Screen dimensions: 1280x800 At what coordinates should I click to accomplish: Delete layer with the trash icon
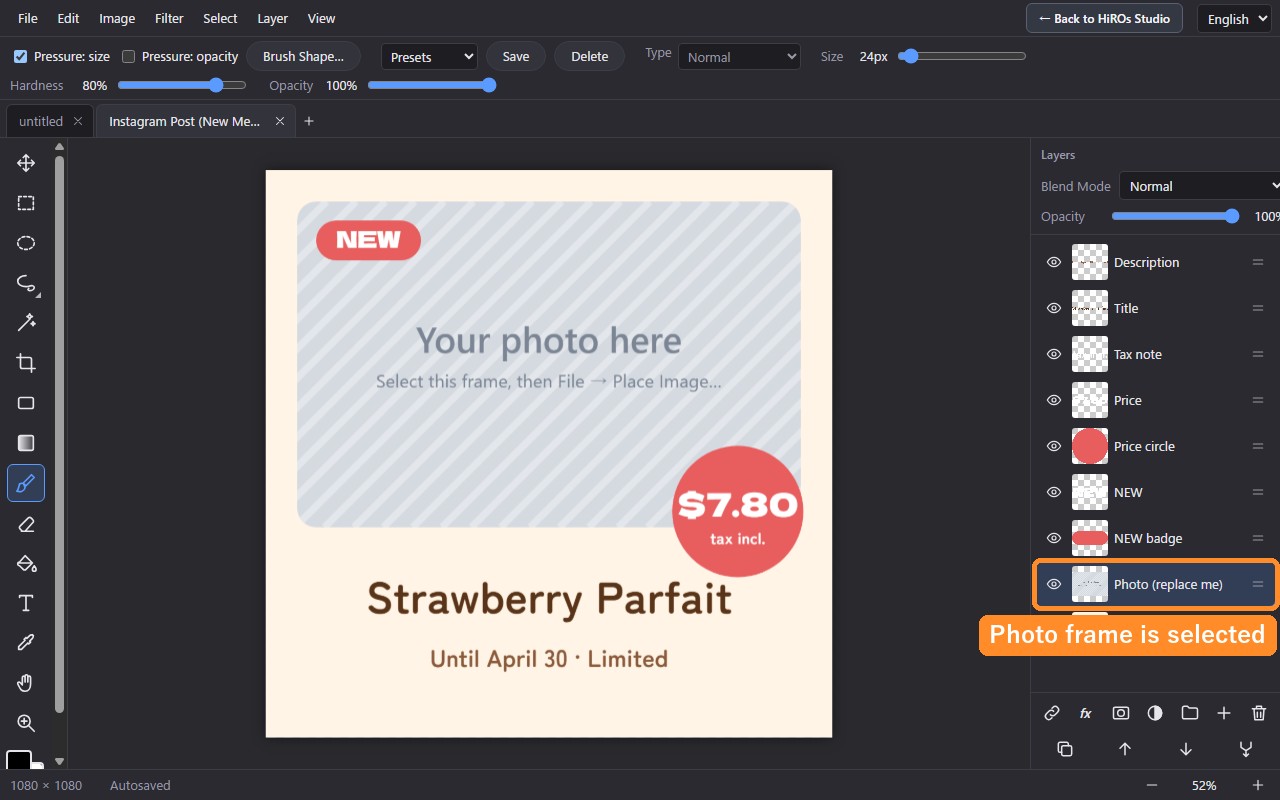pyautogui.click(x=1259, y=713)
